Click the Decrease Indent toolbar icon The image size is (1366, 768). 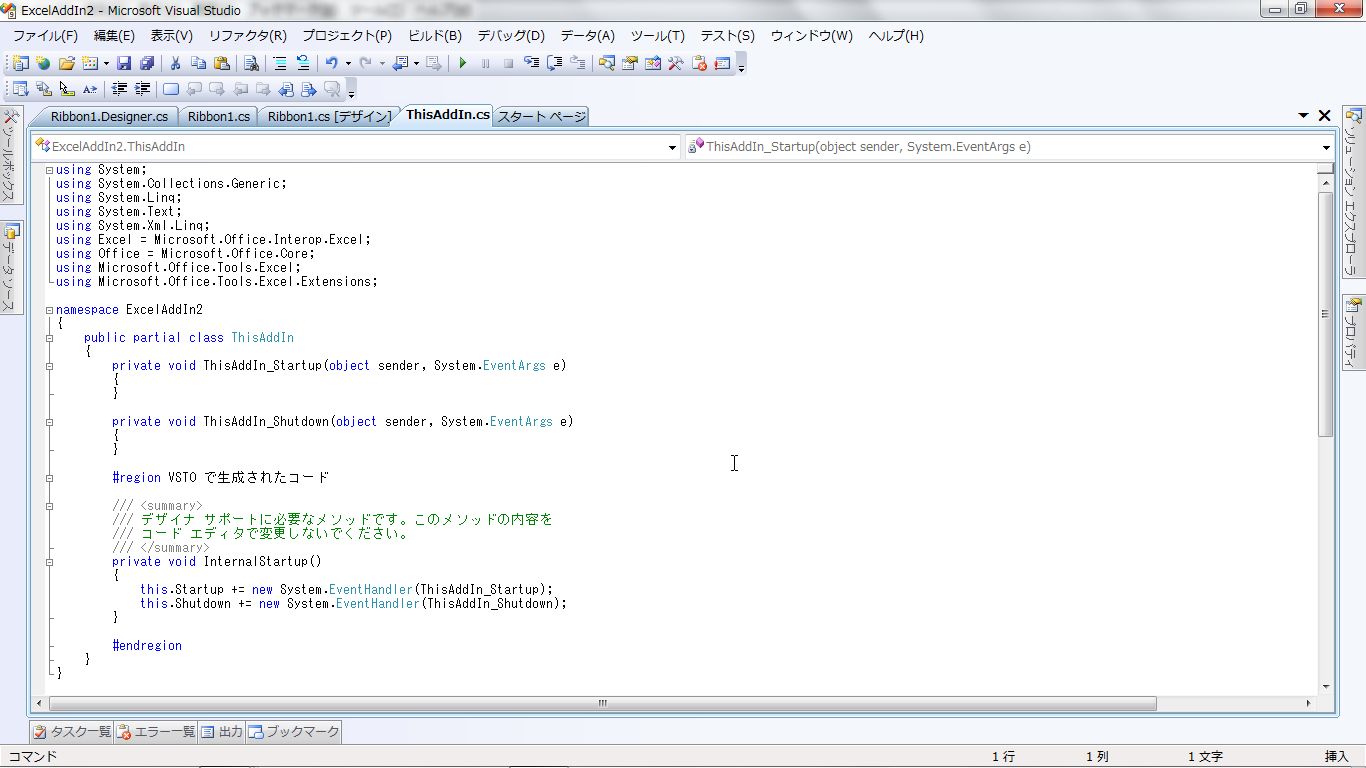119,89
